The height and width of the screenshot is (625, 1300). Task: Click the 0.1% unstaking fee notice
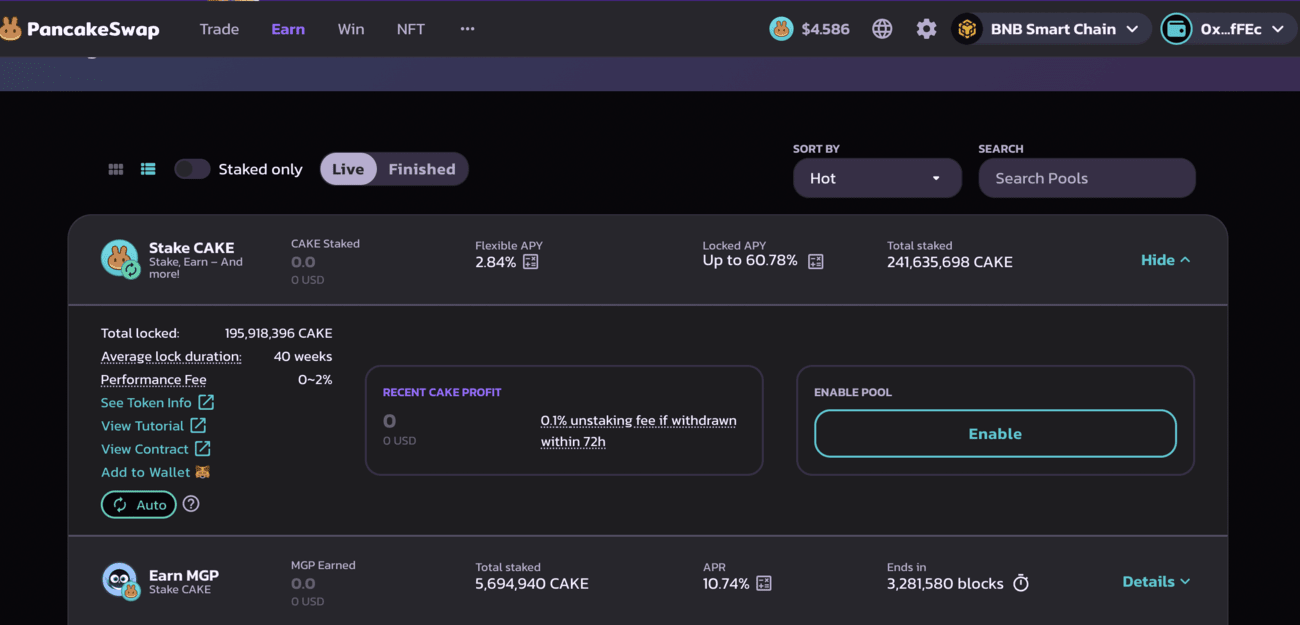pos(639,431)
